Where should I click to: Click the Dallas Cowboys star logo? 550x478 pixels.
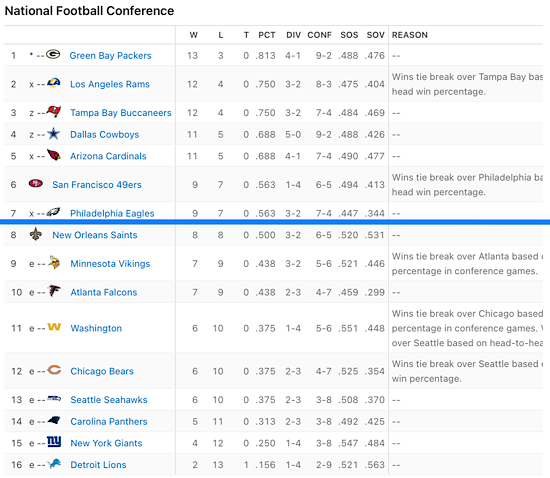[53, 134]
